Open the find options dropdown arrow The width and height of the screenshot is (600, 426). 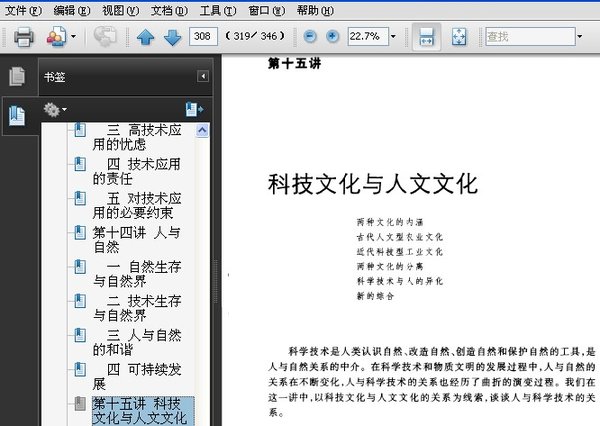pos(580,37)
